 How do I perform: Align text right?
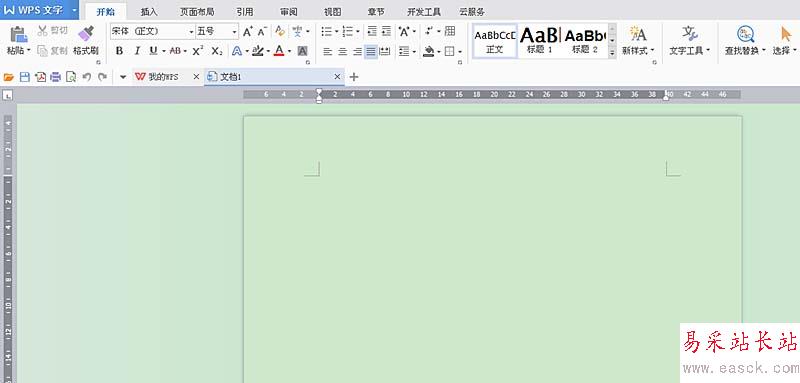tap(357, 51)
